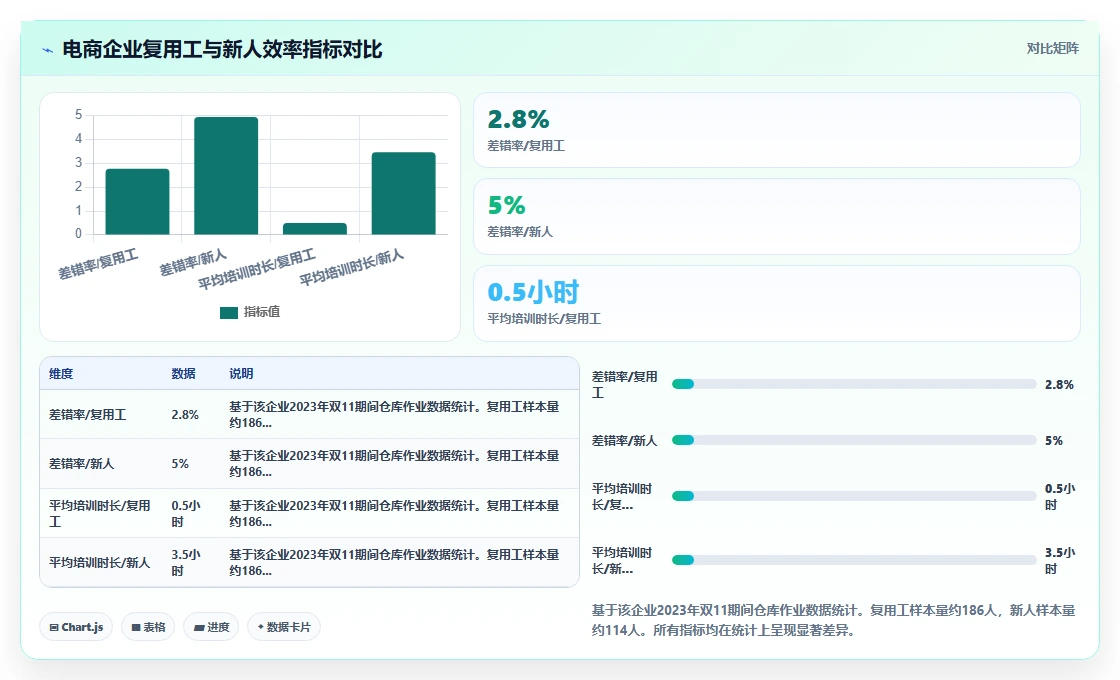The width and height of the screenshot is (1120, 680).
Task: Click the 5% value in table
Action: 180,464
